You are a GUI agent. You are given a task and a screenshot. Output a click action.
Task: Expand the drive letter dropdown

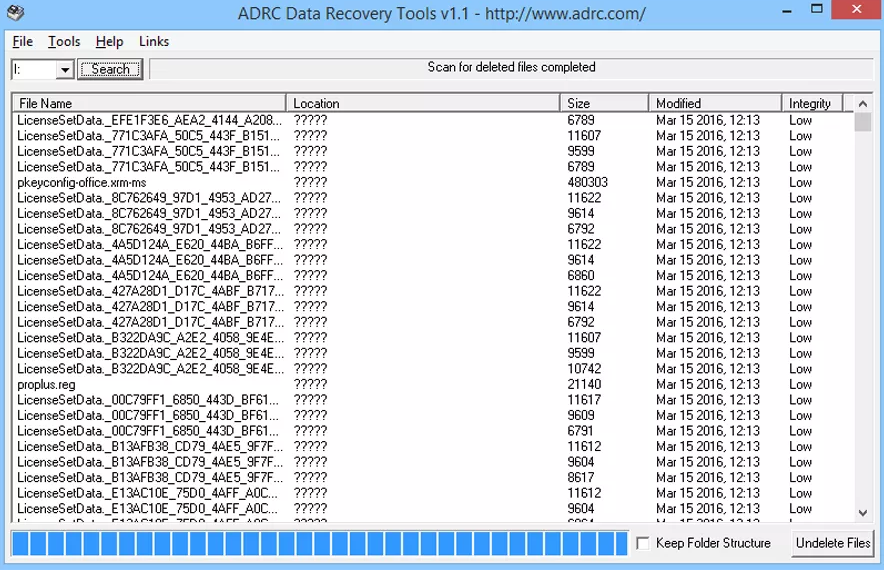65,69
